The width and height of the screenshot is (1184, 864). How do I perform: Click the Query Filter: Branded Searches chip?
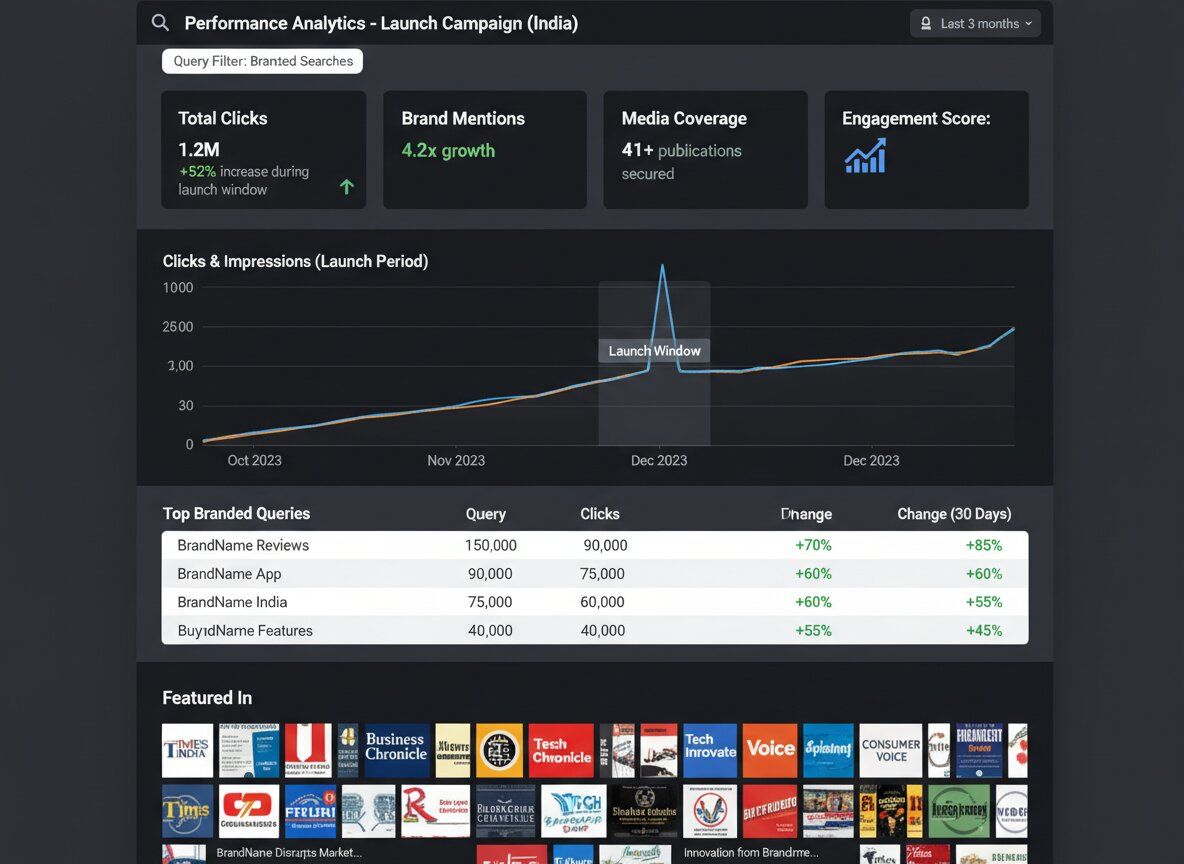[262, 61]
